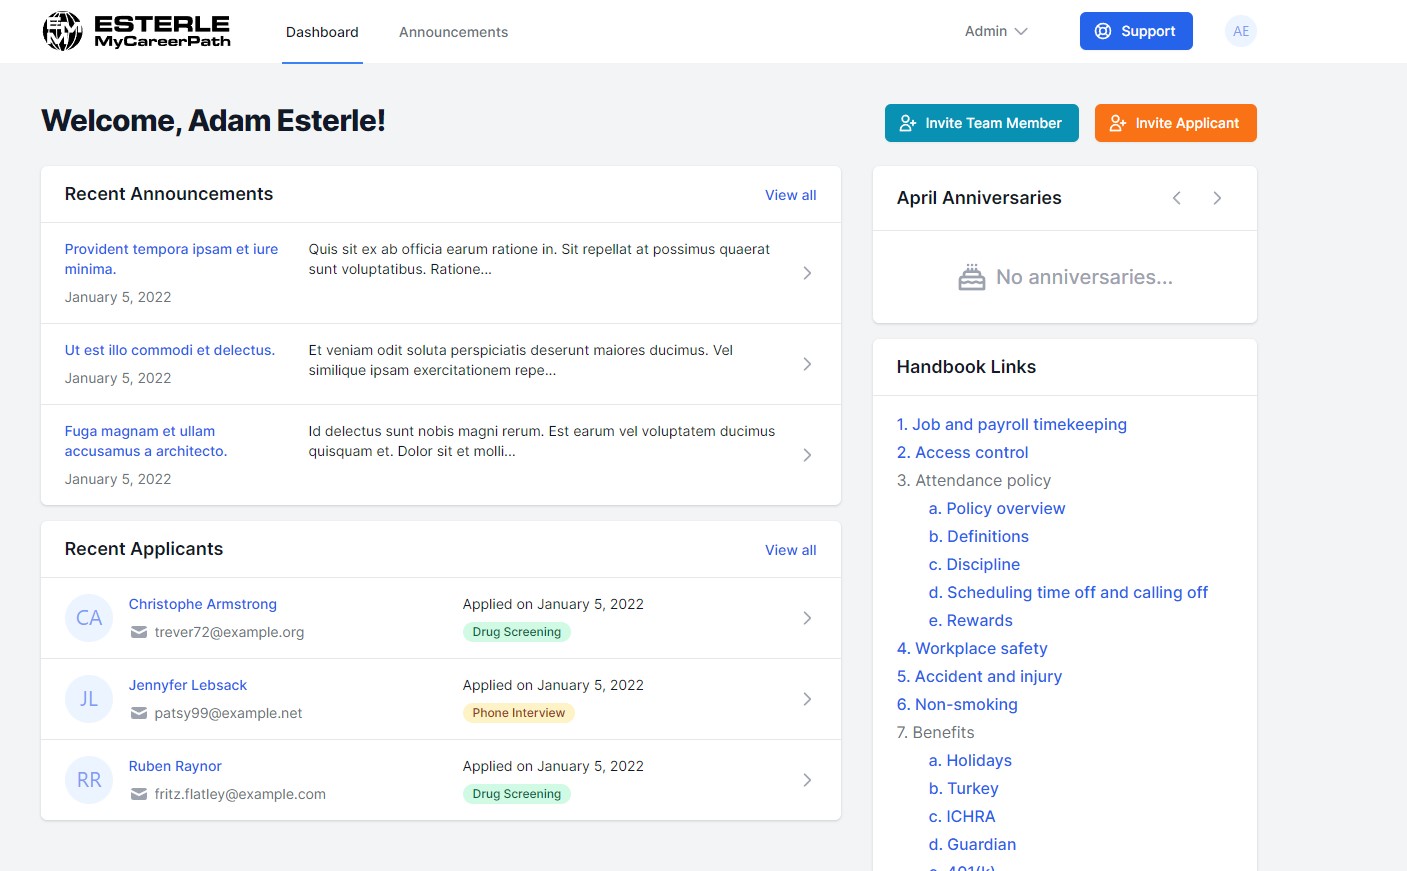Click the envelope icon next to patsy99@example.net
Image resolution: width=1407 pixels, height=871 pixels.
pyautogui.click(x=139, y=713)
